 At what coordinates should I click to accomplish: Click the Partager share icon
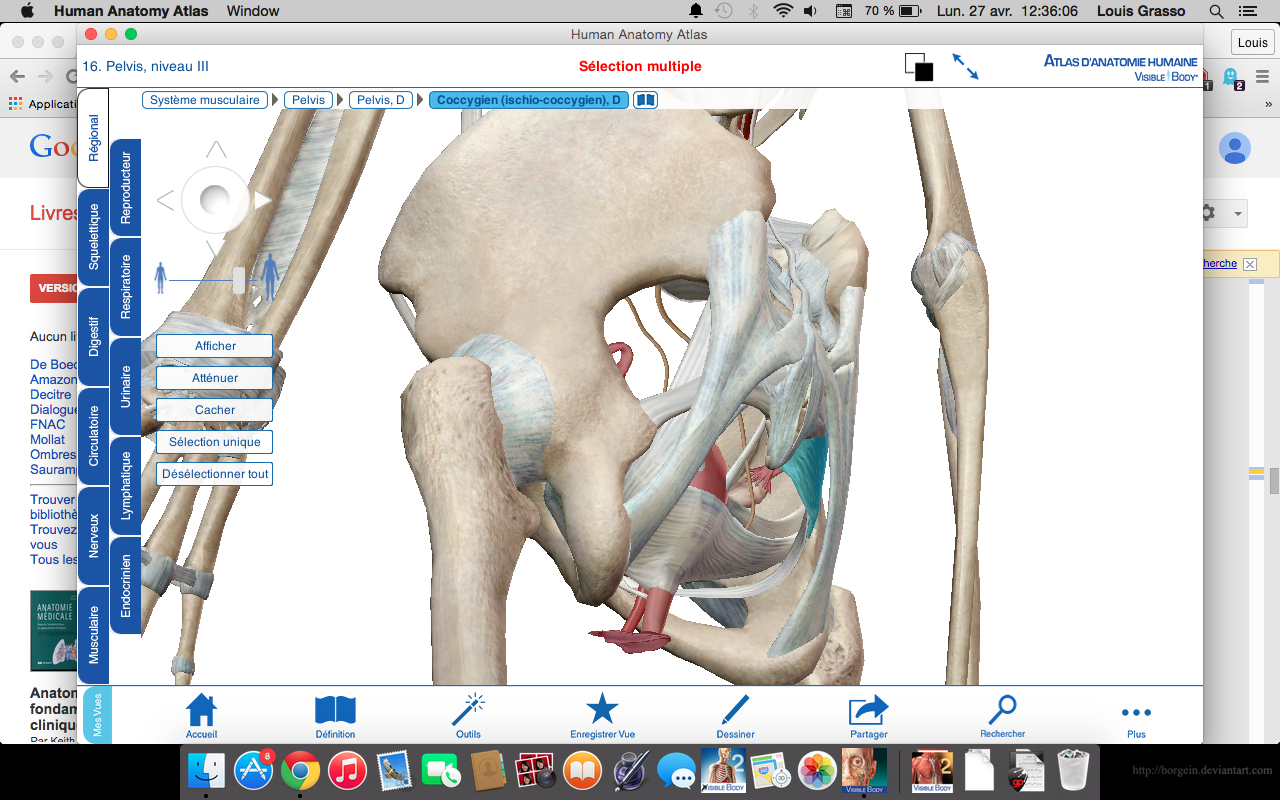[x=868, y=712]
